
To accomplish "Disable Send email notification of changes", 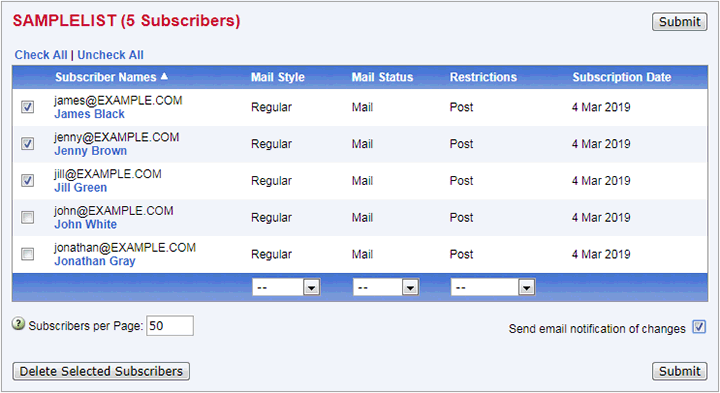I will click(699, 327).
